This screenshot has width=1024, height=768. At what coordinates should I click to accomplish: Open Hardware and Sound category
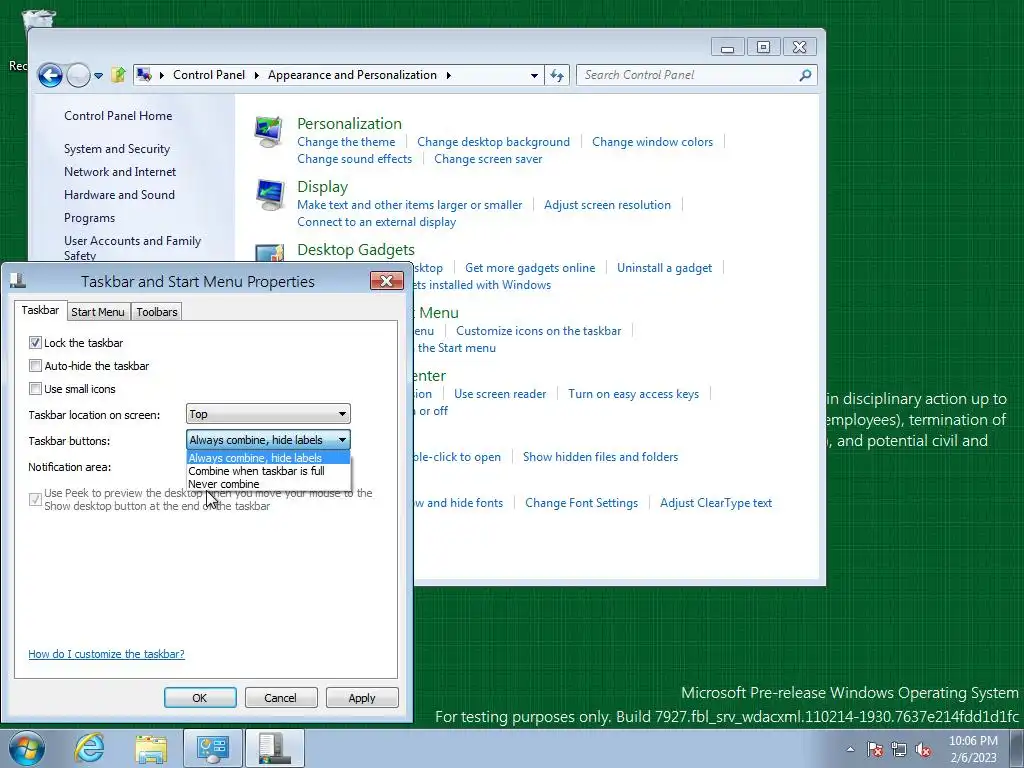point(120,195)
